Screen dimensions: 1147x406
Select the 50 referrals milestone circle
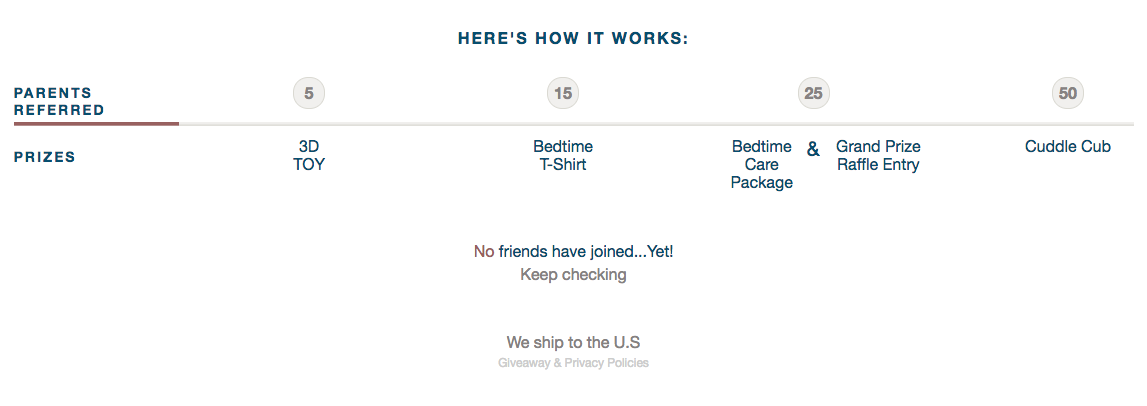tap(1068, 94)
